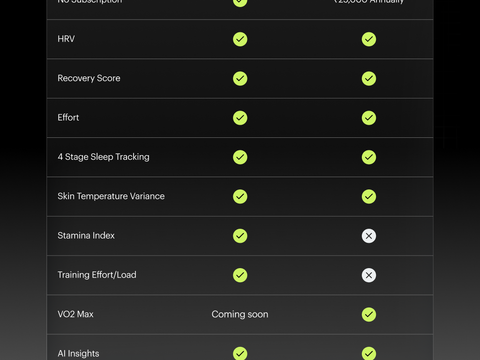Screen dimensions: 480x360
Task: Click Skin Temperature Variance right-column checkmark
Action: (x=369, y=197)
